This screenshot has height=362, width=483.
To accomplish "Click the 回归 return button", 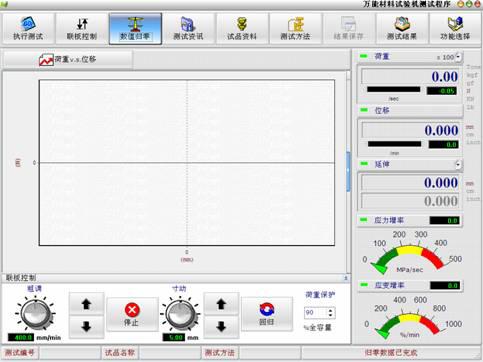I will (267, 314).
